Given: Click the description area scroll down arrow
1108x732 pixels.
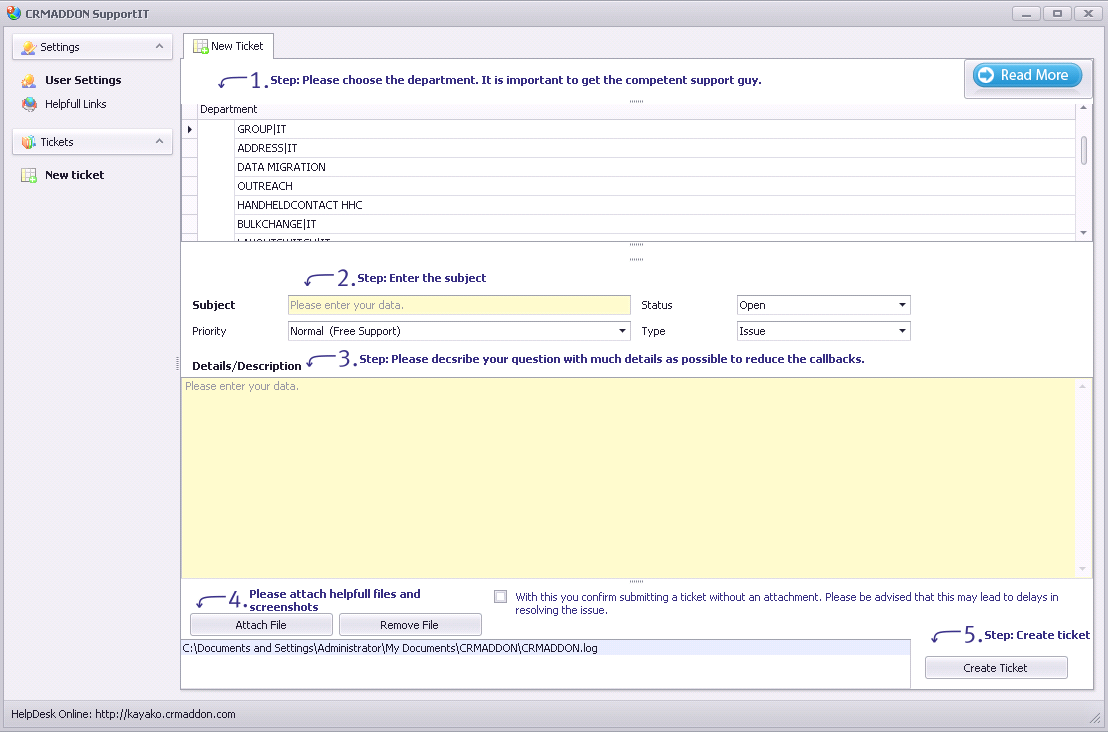Looking at the screenshot, I should tap(1083, 569).
